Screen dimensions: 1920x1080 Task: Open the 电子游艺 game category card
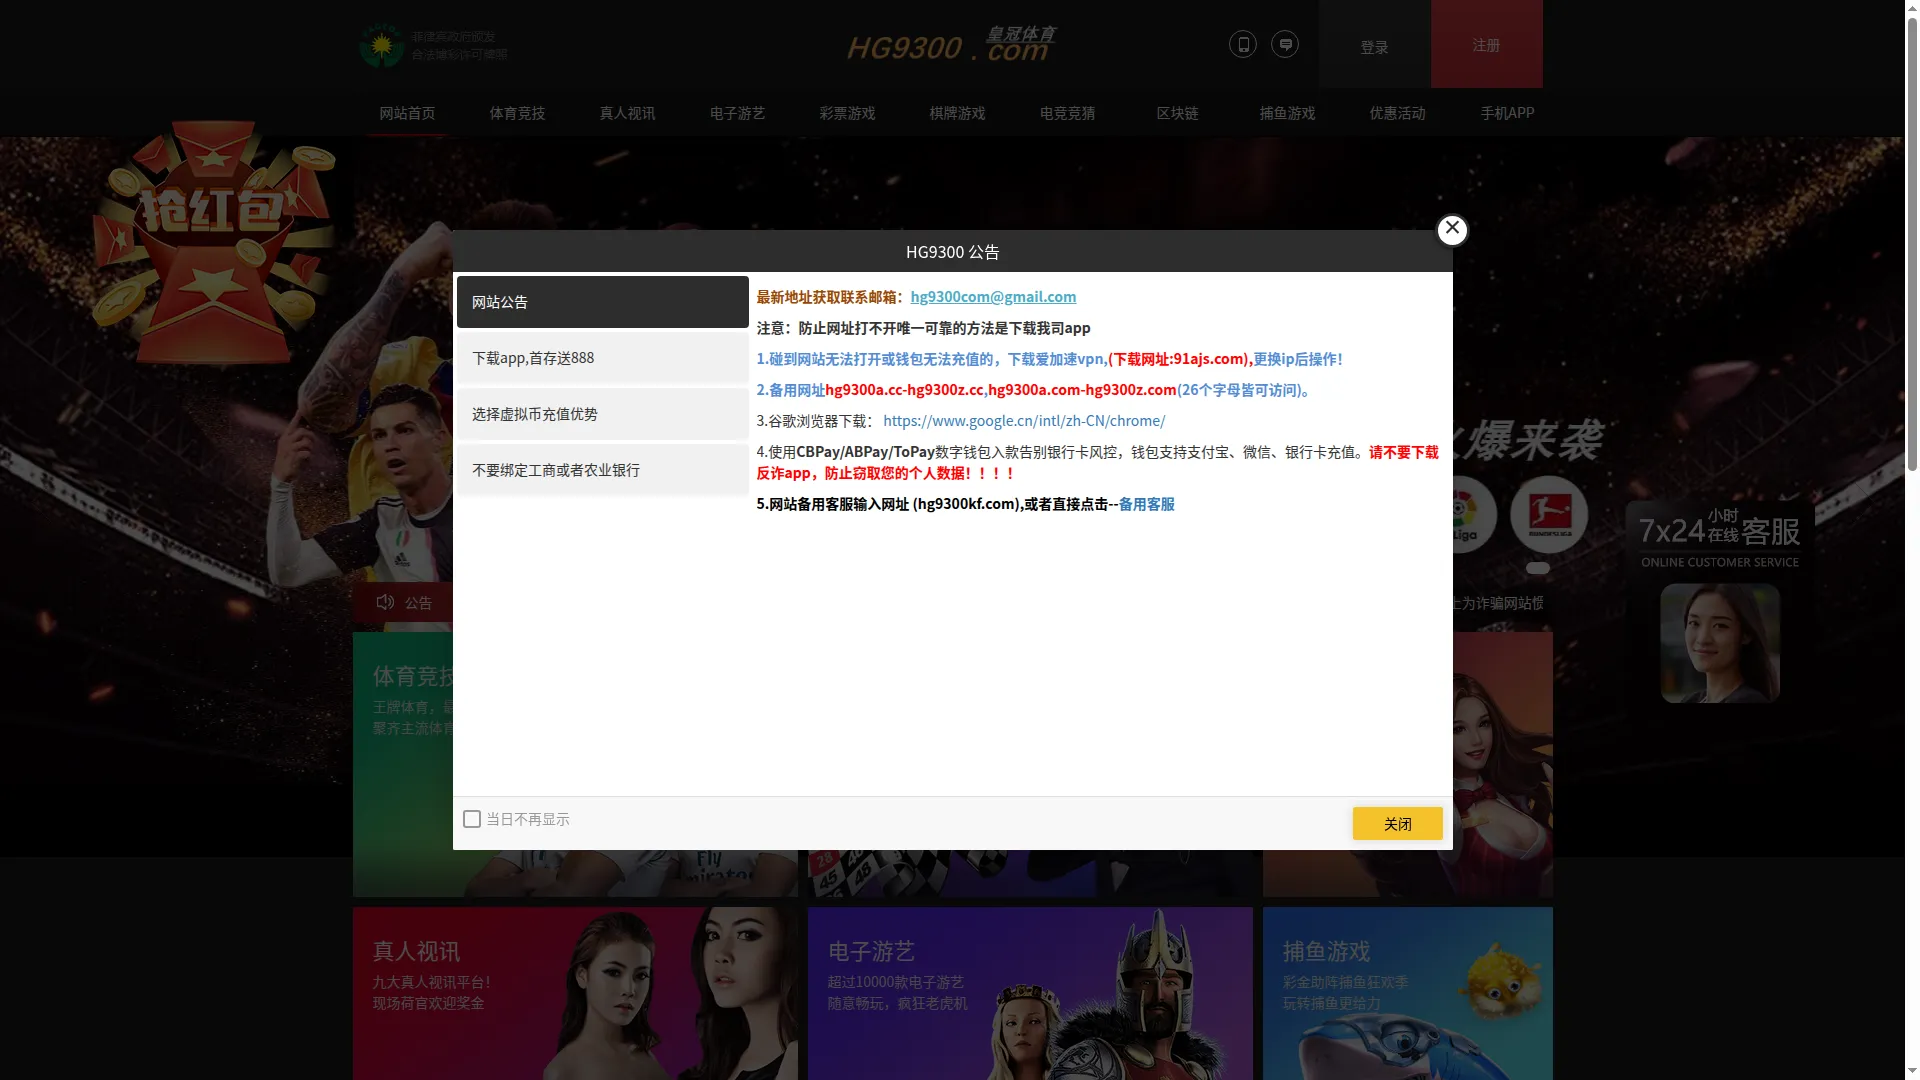(1030, 993)
